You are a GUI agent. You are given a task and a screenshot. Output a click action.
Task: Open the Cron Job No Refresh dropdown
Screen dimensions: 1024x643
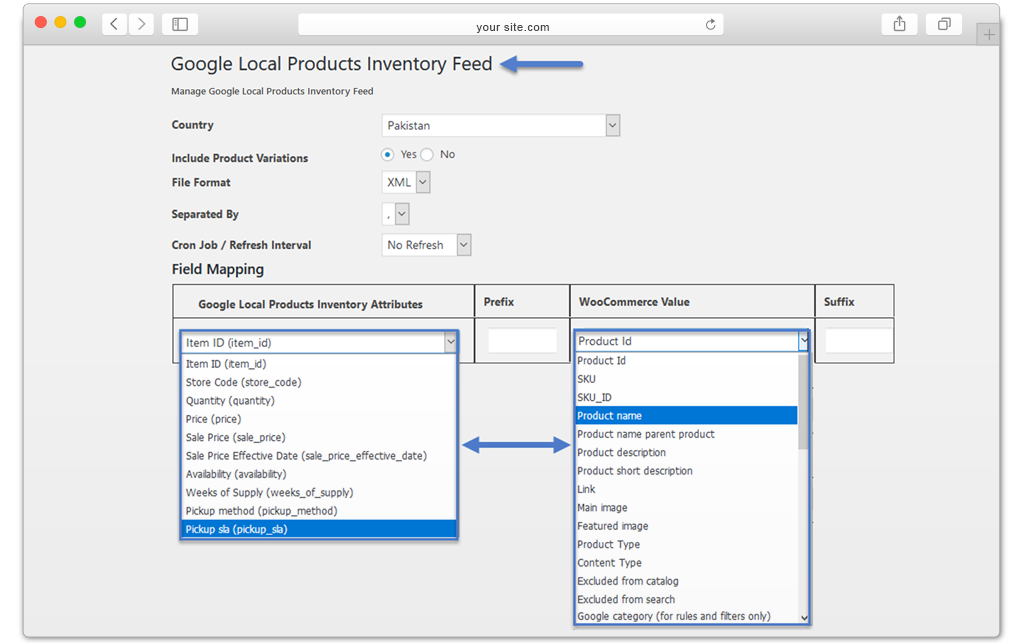[426, 245]
